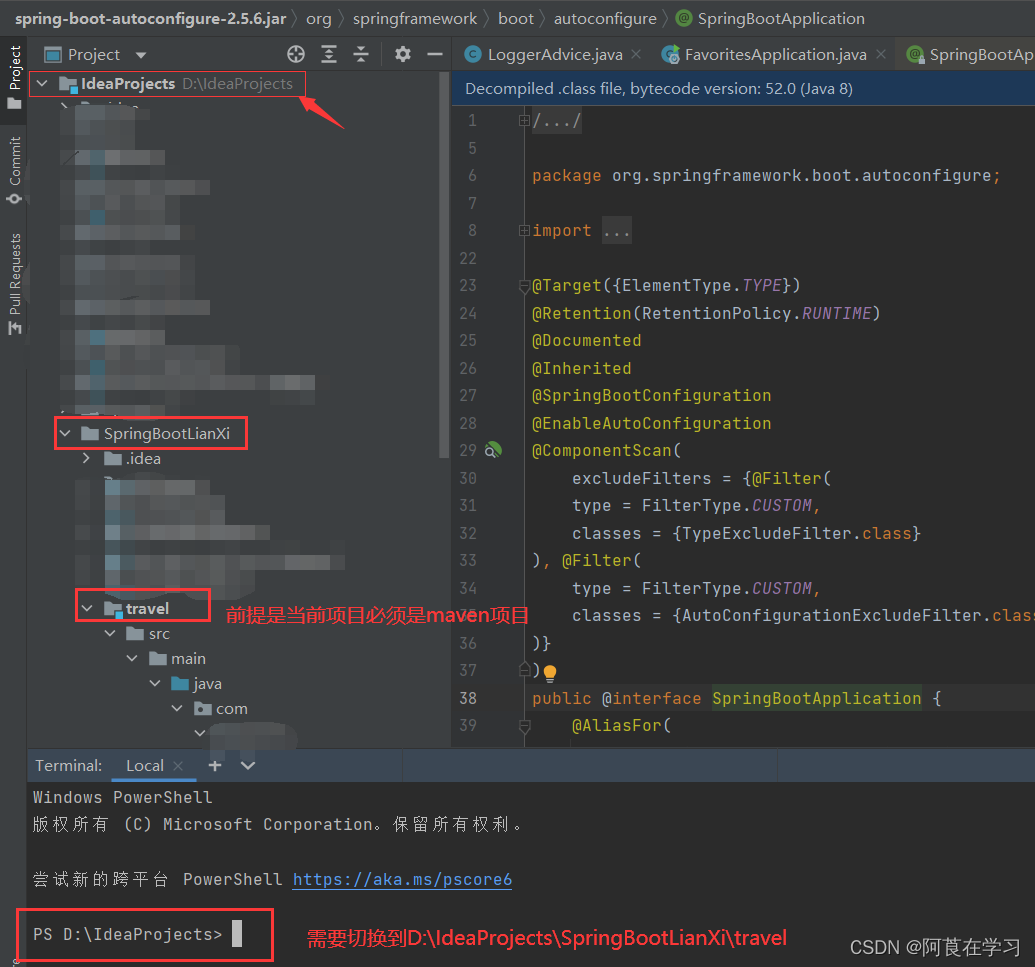Viewport: 1035px width, 967px height.
Task: Open the terminal sessions dropdown chevron
Action: (x=248, y=766)
